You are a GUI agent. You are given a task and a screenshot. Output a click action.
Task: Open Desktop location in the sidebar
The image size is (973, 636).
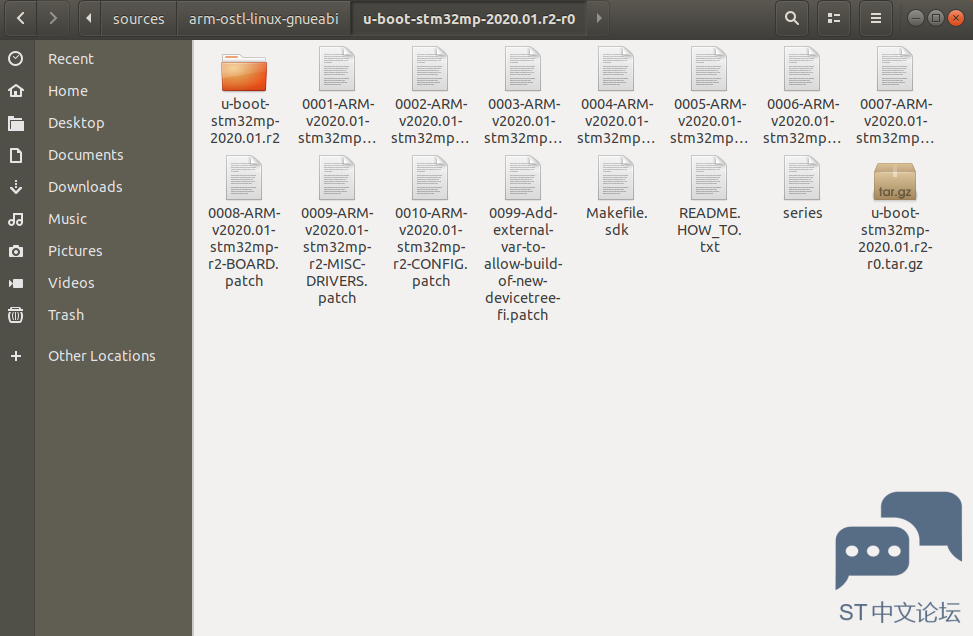[x=76, y=123]
